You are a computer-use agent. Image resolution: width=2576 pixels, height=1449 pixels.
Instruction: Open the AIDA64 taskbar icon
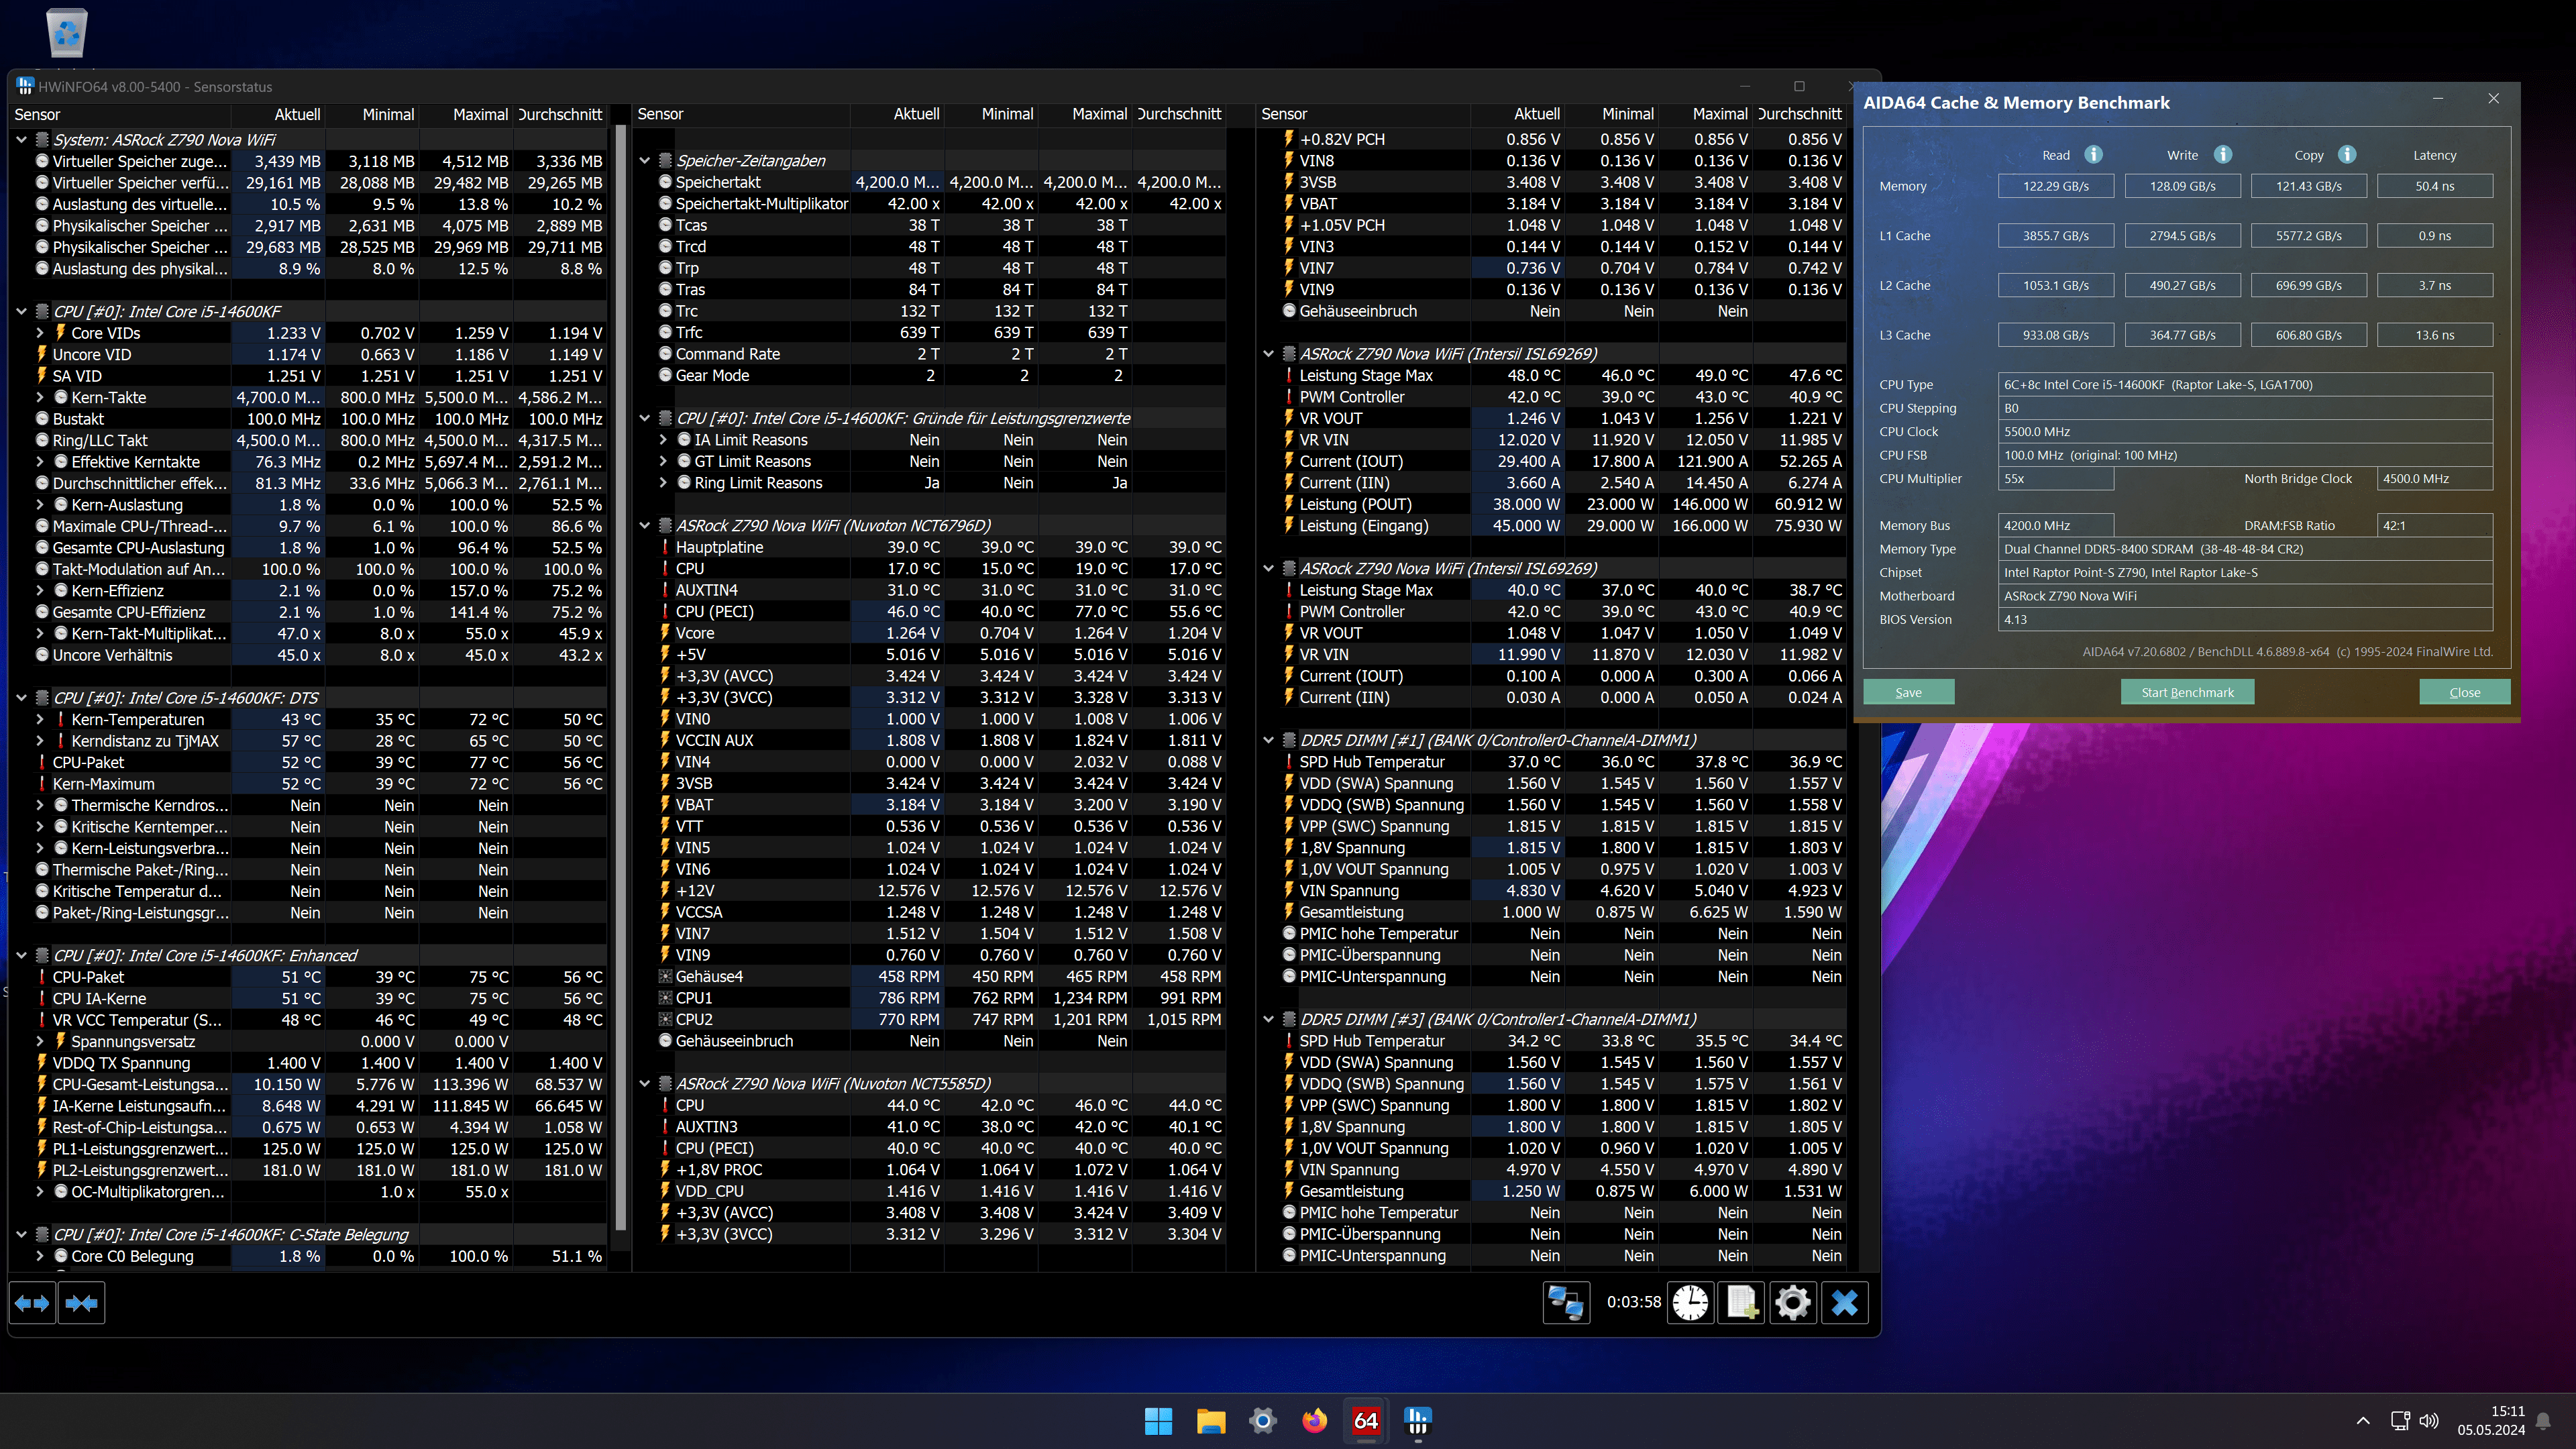click(x=1365, y=1420)
